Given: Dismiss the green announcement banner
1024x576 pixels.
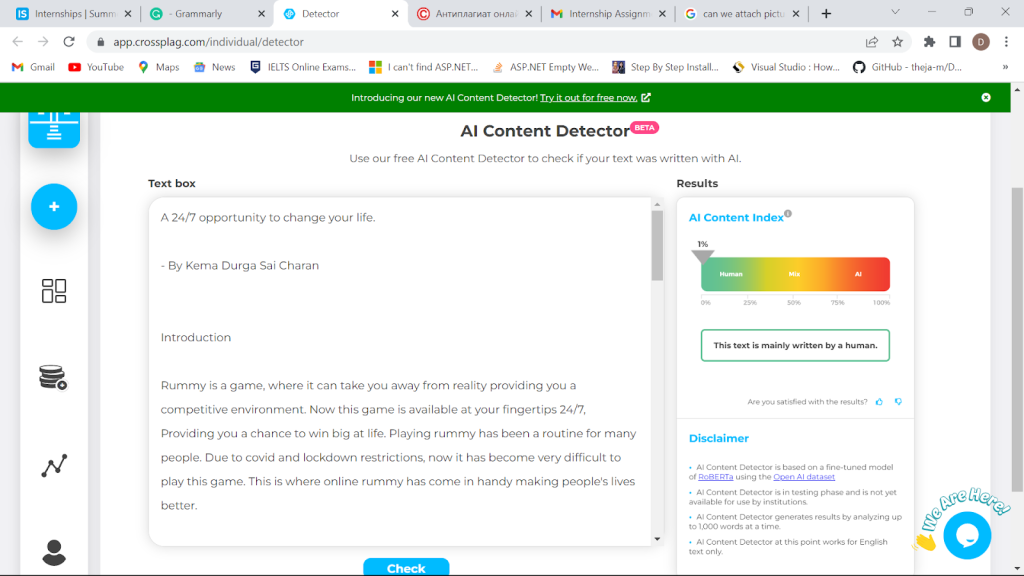Looking at the screenshot, I should (x=986, y=98).
